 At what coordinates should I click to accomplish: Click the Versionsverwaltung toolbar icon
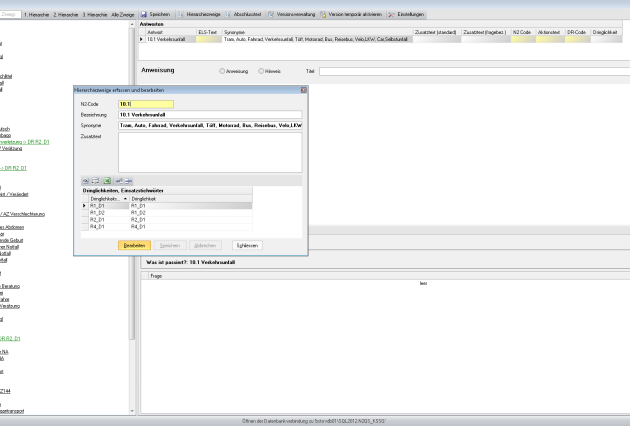point(271,14)
